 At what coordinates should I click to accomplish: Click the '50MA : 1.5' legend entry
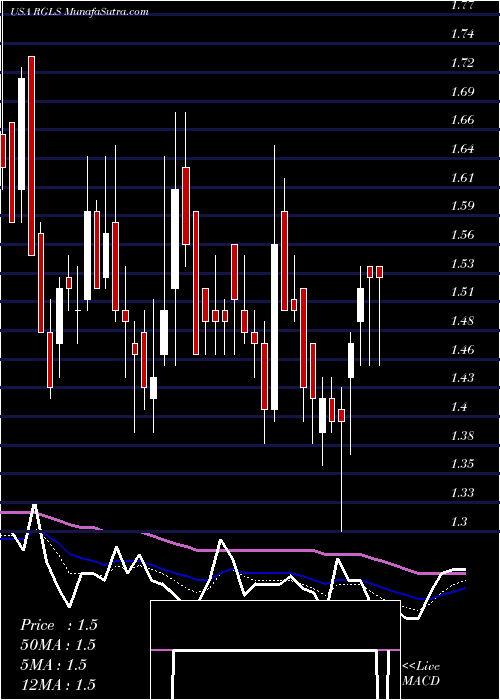click(59, 645)
